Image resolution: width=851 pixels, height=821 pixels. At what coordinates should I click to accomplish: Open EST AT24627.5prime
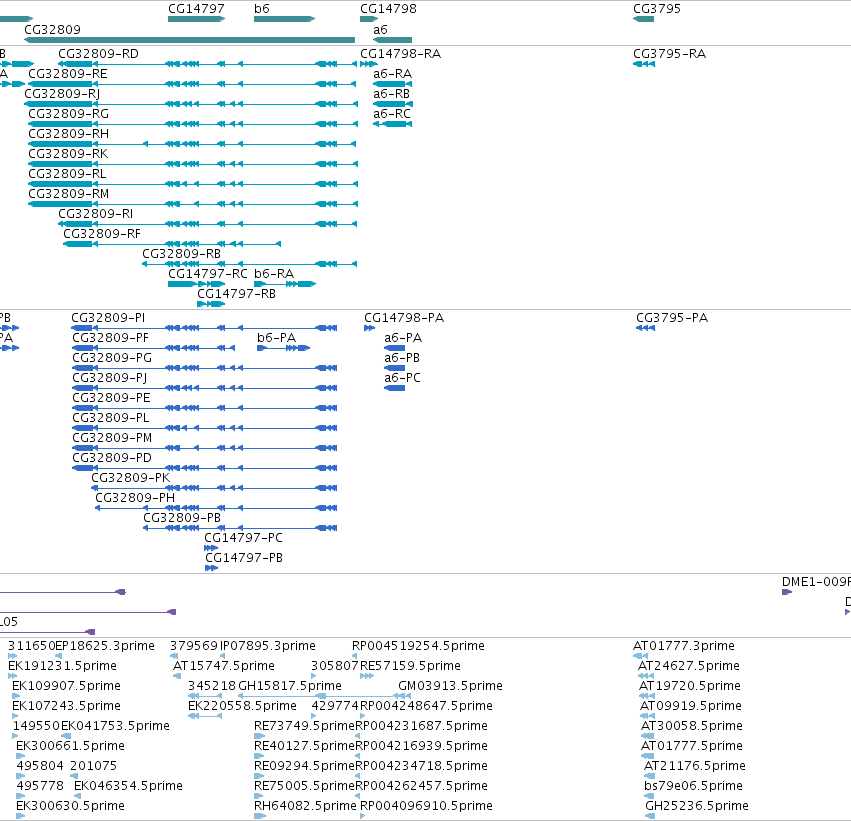[x=689, y=666]
